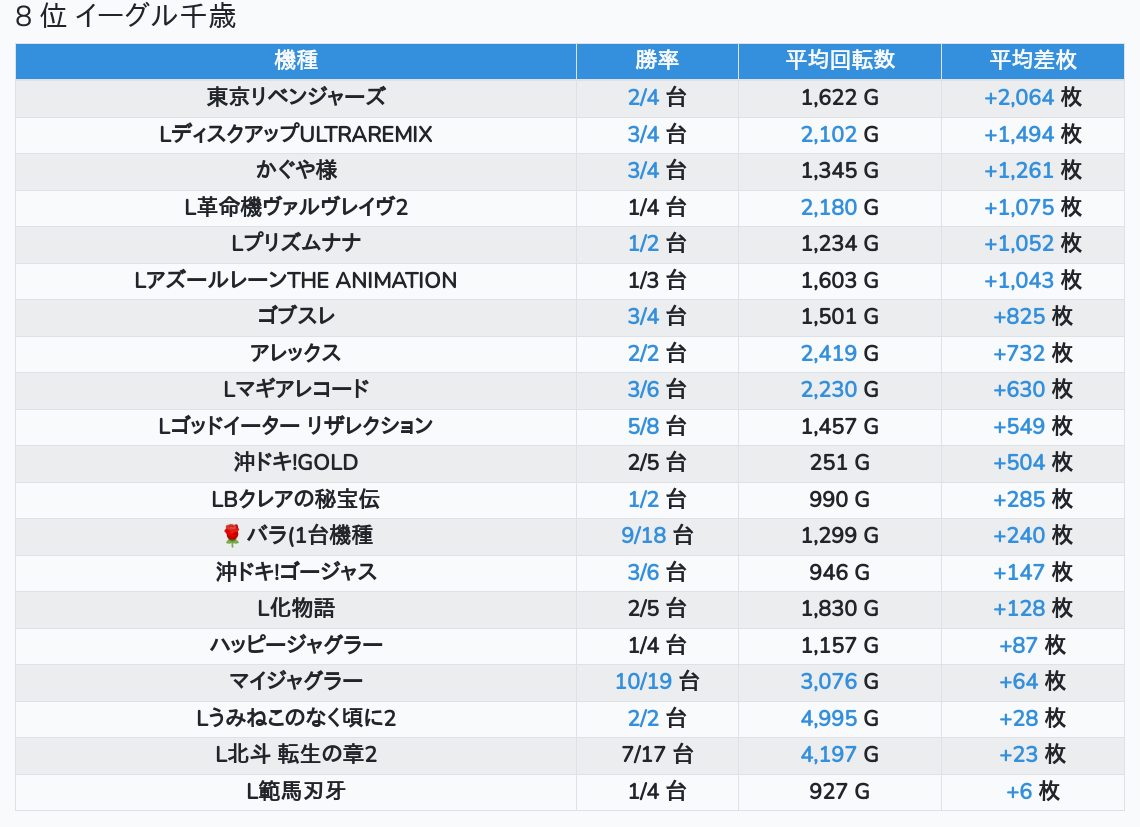Select LディスクアップULTRAREMIX row name
The height and width of the screenshot is (827, 1140).
click(296, 134)
